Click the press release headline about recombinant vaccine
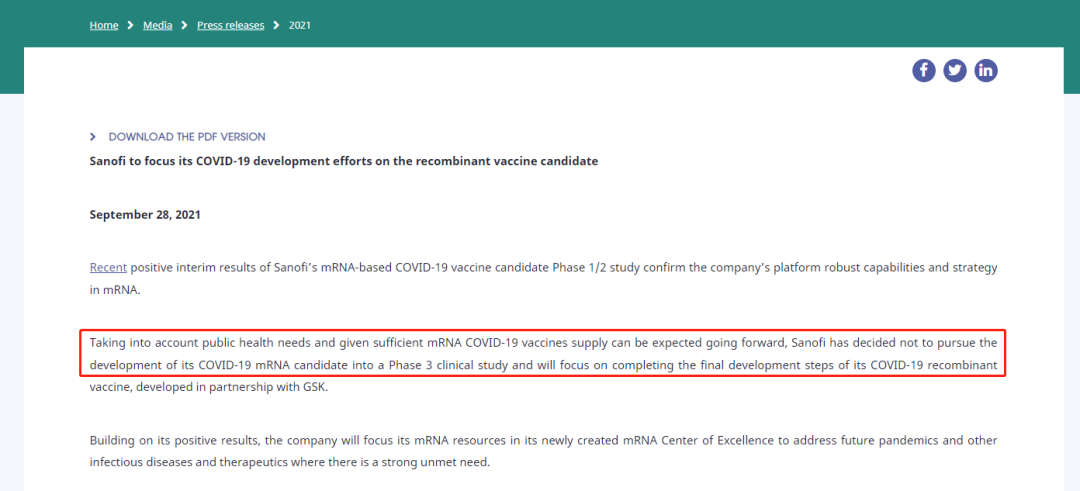This screenshot has width=1080, height=491. pos(344,161)
